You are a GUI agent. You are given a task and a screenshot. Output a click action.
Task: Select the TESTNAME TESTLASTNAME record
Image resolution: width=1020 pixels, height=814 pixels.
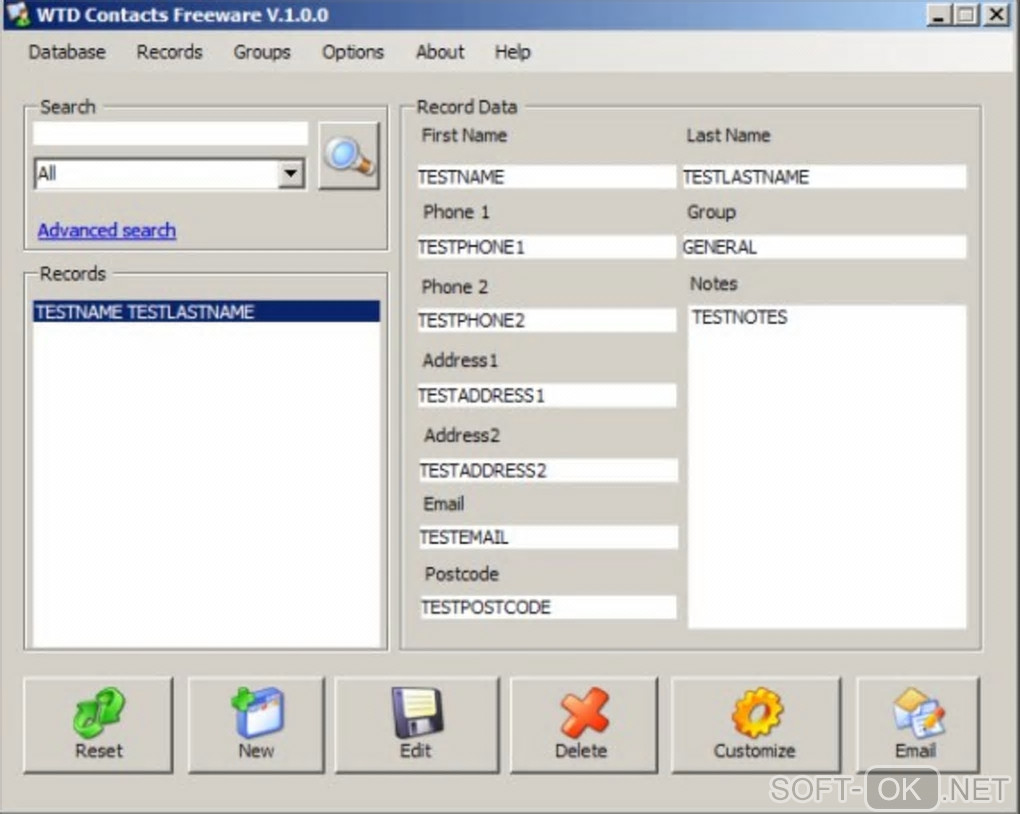206,312
